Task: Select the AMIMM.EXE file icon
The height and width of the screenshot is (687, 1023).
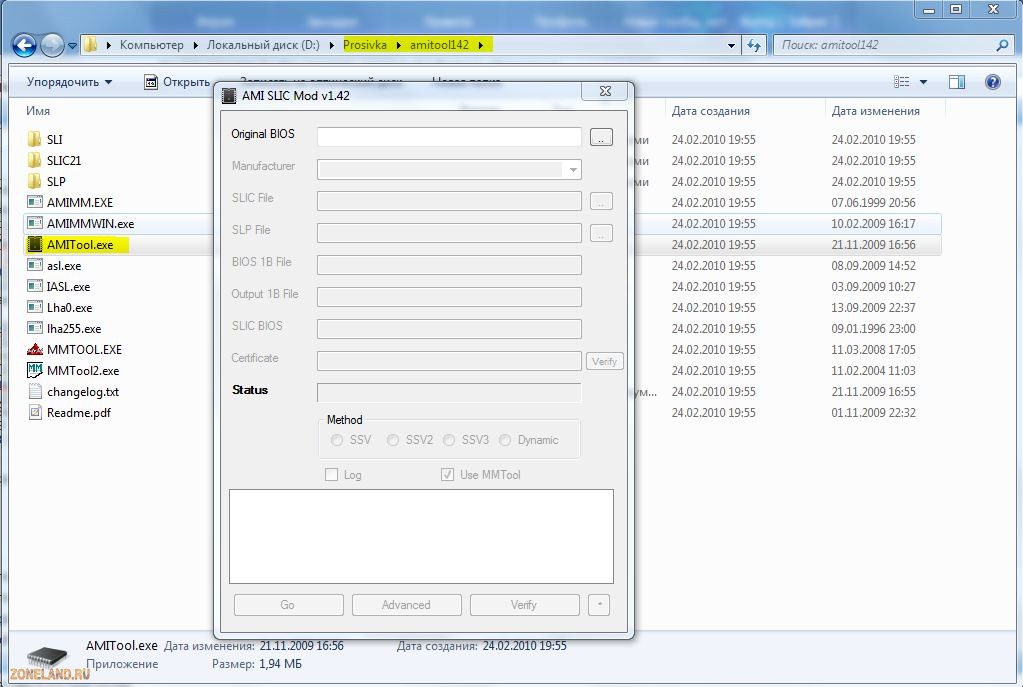Action: 35,202
